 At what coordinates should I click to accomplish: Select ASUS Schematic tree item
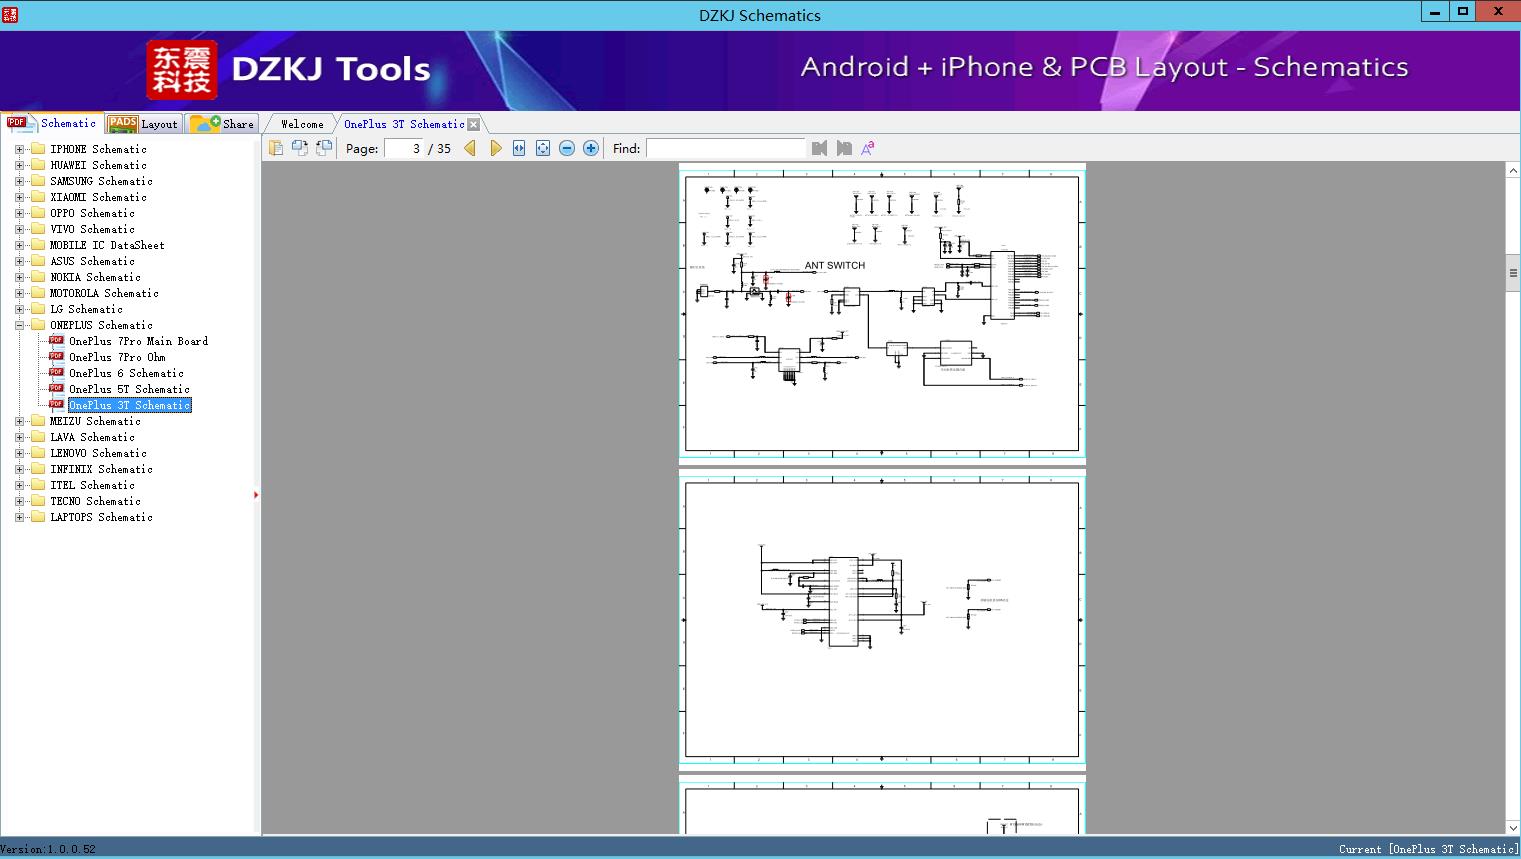coord(92,261)
